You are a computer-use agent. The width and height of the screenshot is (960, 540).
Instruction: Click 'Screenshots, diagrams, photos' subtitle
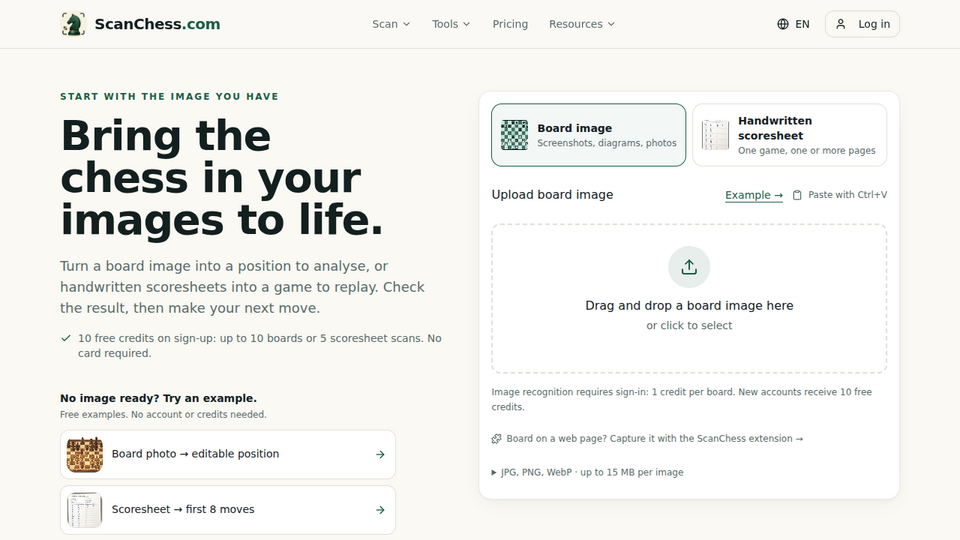pyautogui.click(x=607, y=143)
